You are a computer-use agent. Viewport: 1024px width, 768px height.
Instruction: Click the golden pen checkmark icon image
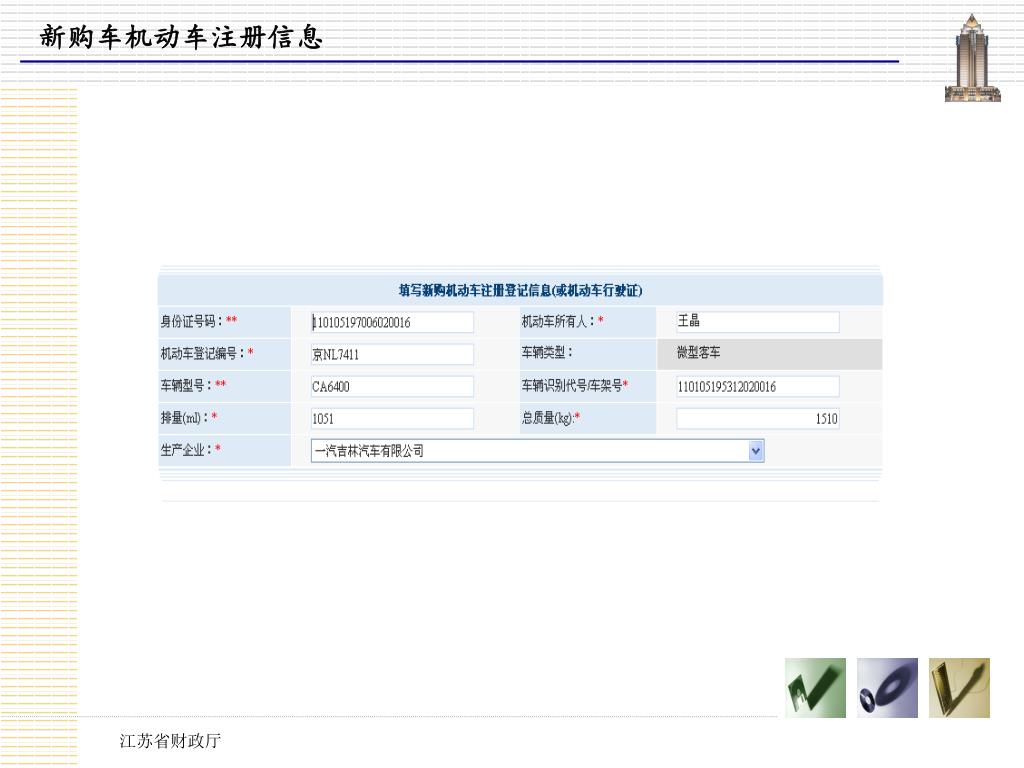959,688
